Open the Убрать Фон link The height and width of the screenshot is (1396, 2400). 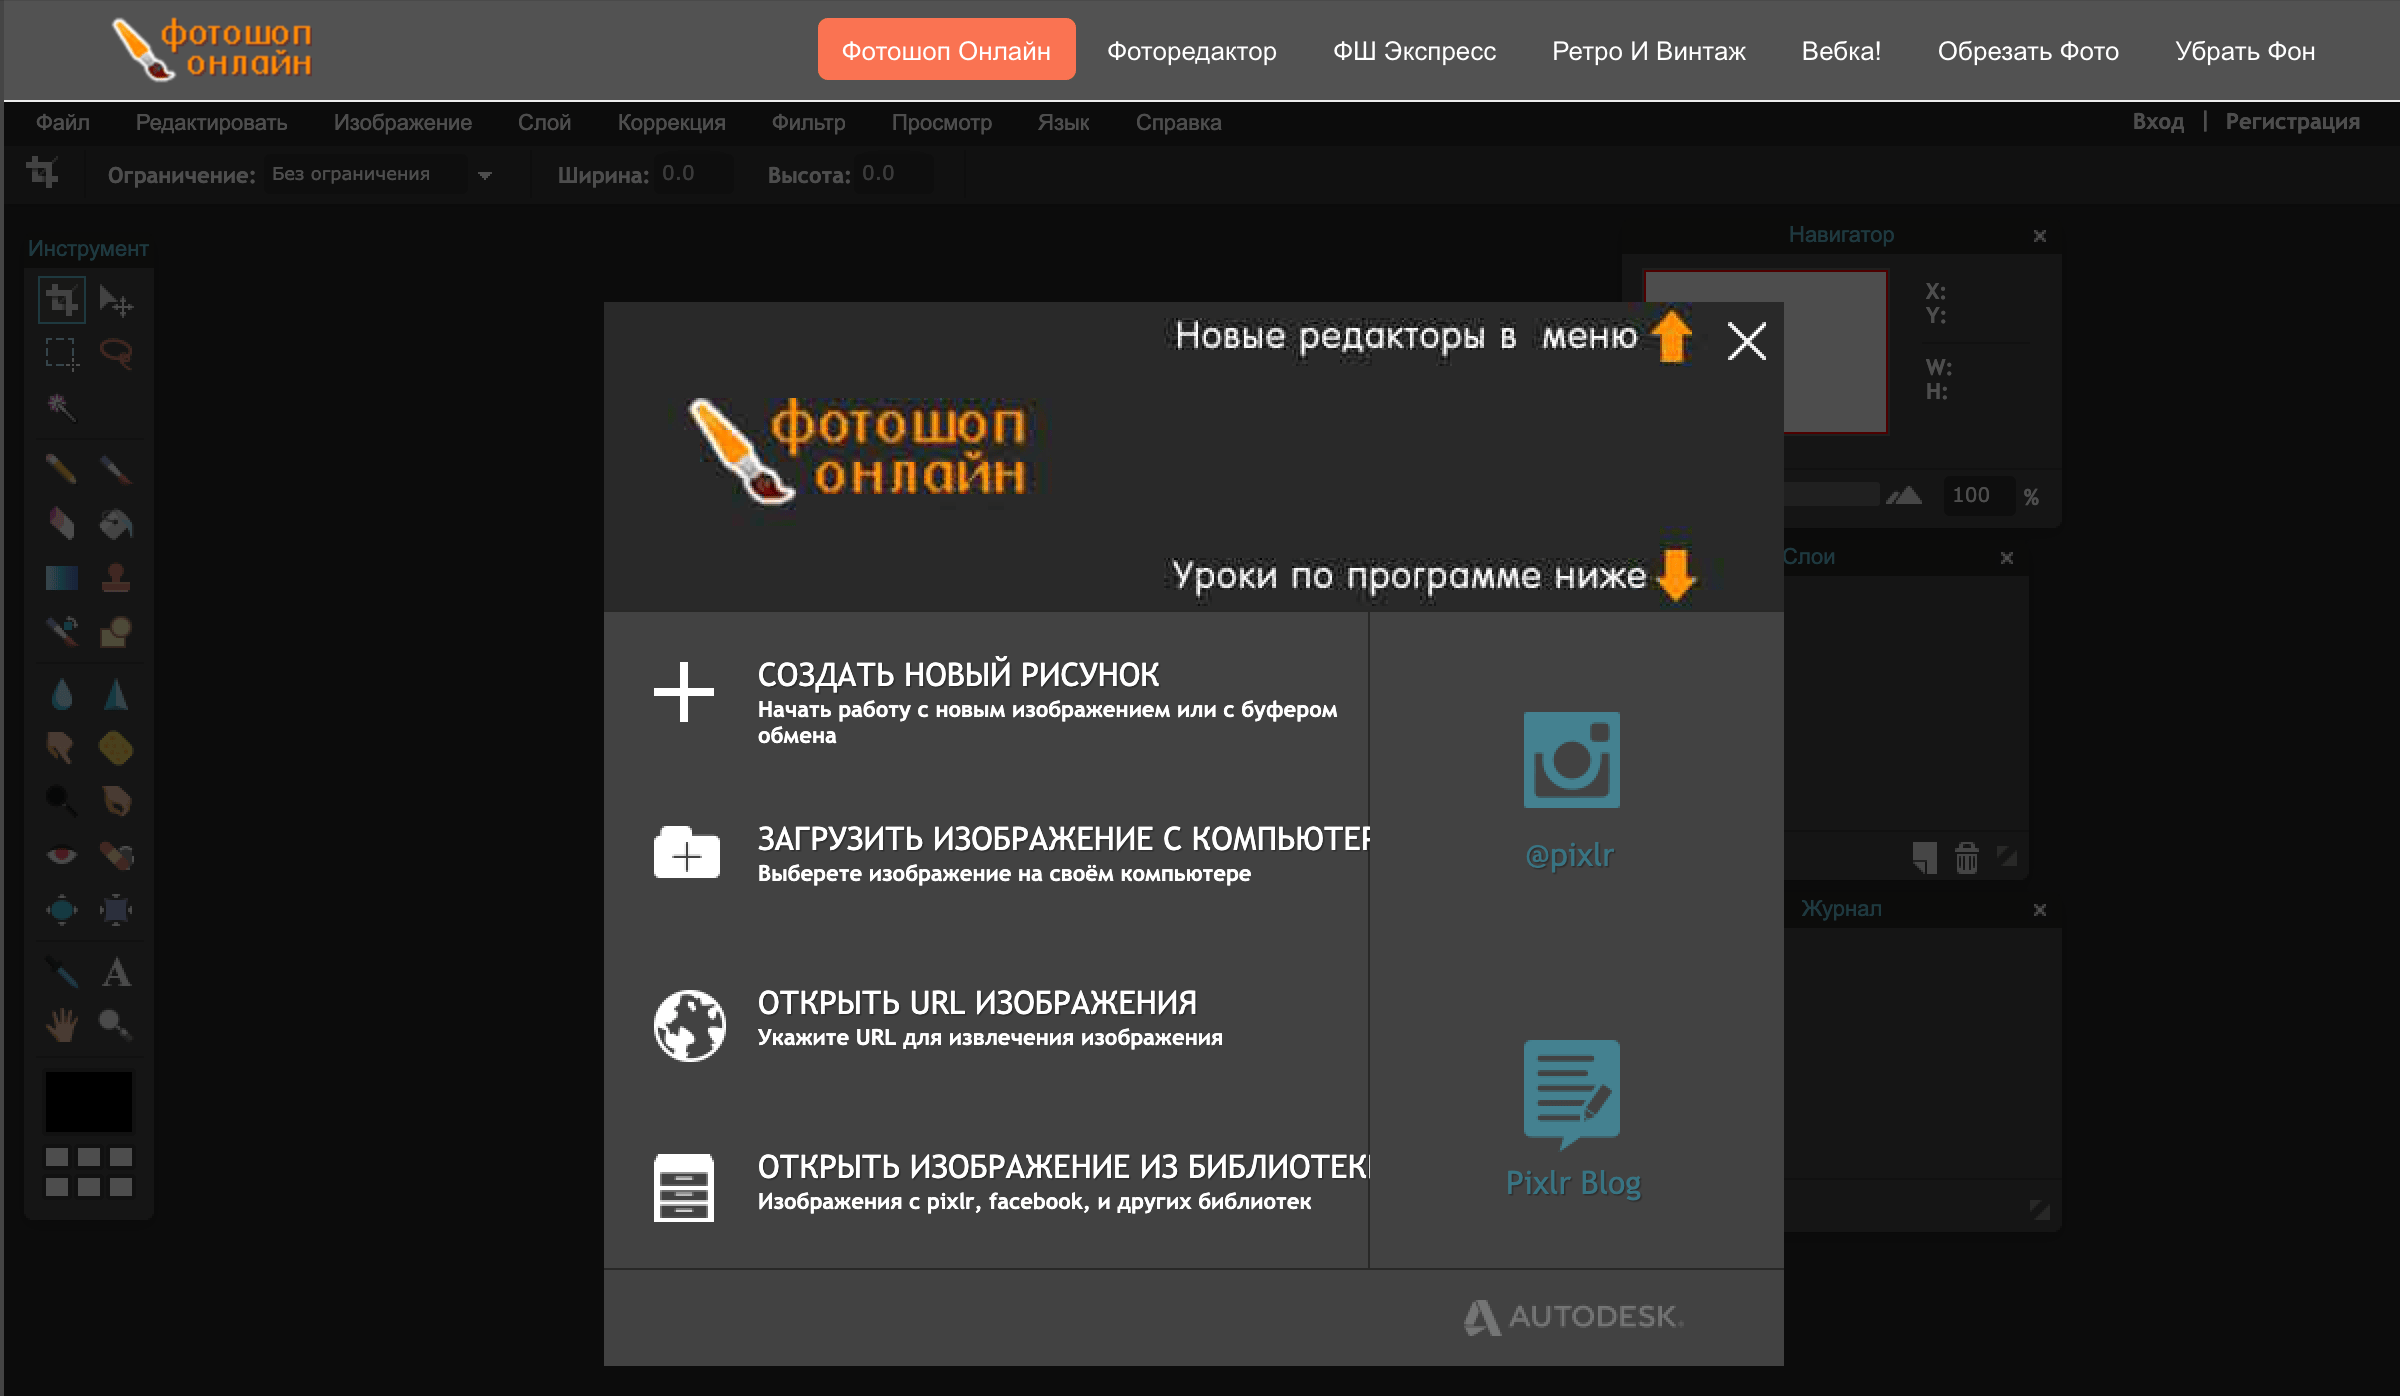[2245, 51]
